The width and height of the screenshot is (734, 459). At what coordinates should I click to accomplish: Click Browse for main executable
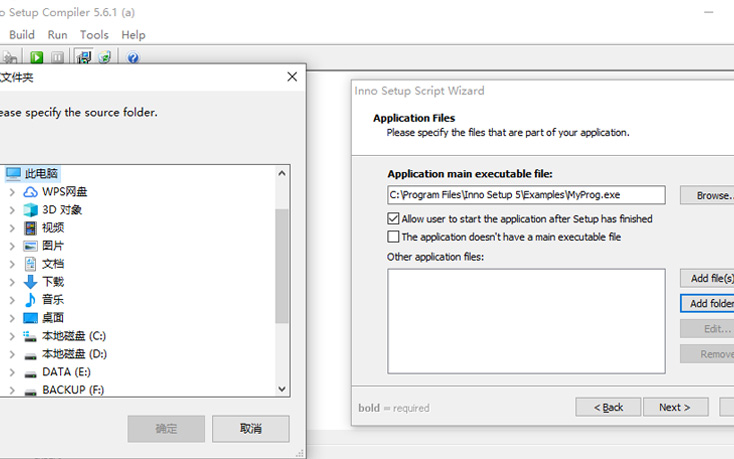point(707,195)
